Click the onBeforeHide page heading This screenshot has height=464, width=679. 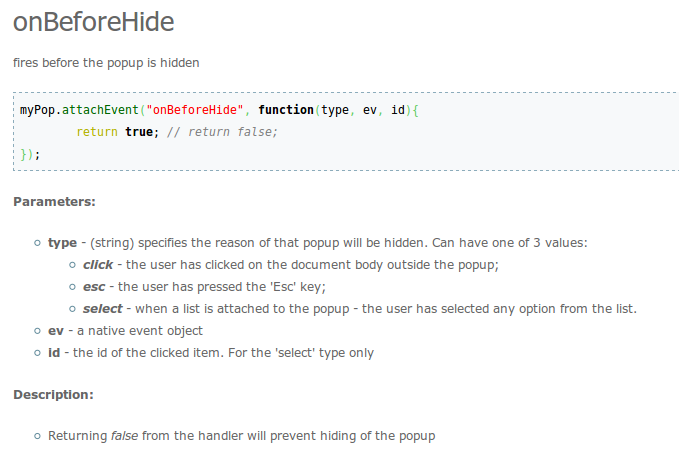94,22
